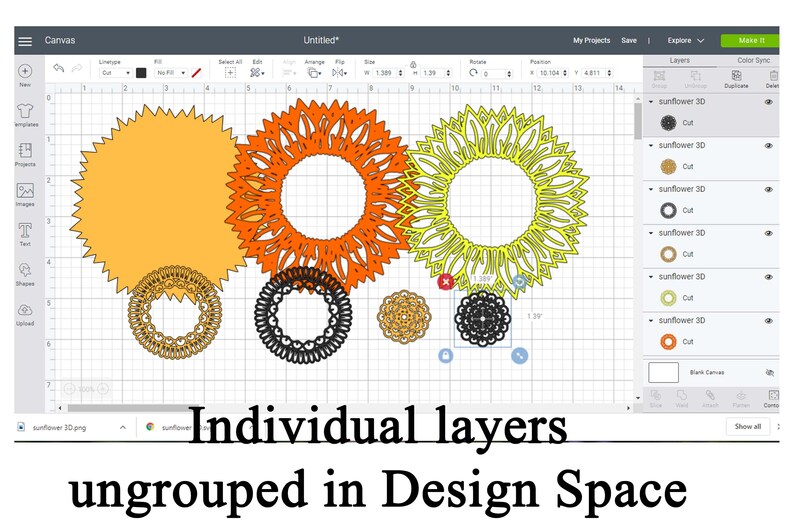
Task: Click the Duplicate icon in Layers panel
Action: click(736, 75)
